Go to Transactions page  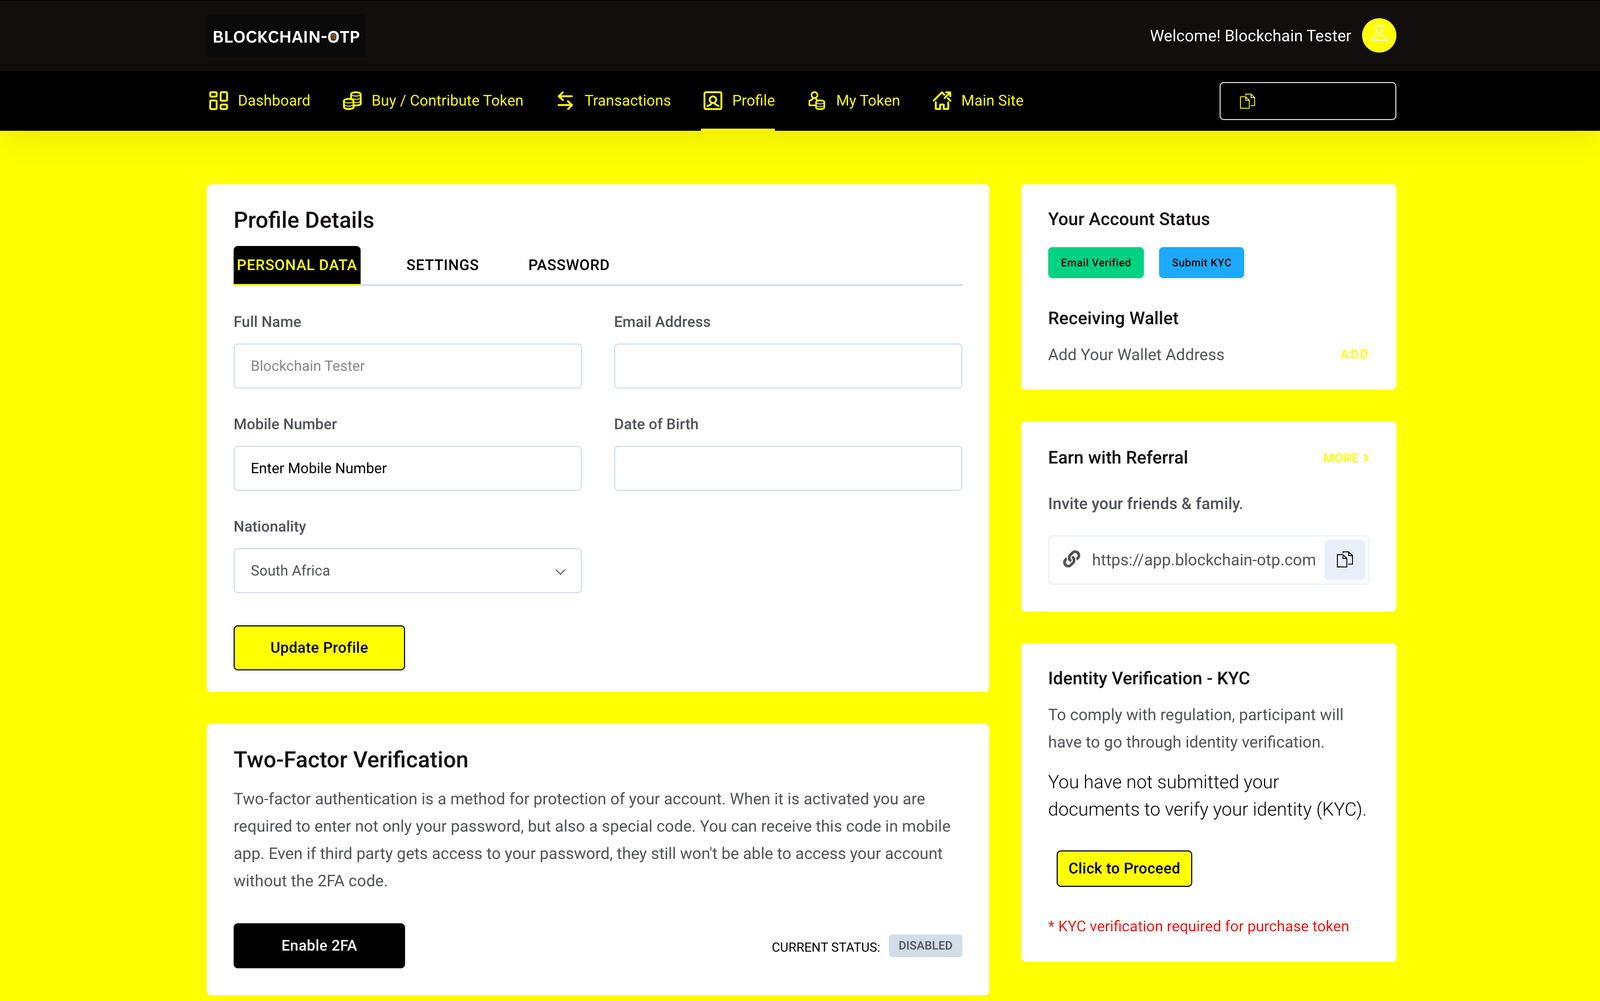[x=613, y=101]
